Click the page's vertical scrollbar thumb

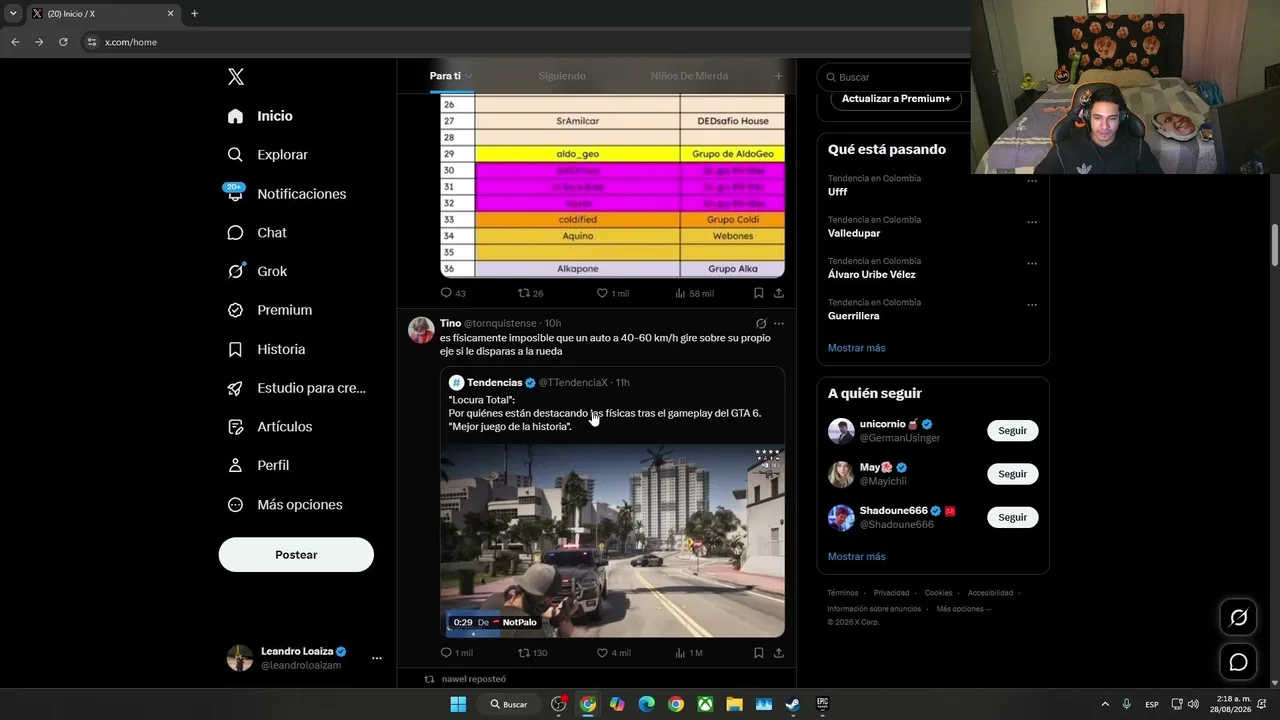(1275, 245)
